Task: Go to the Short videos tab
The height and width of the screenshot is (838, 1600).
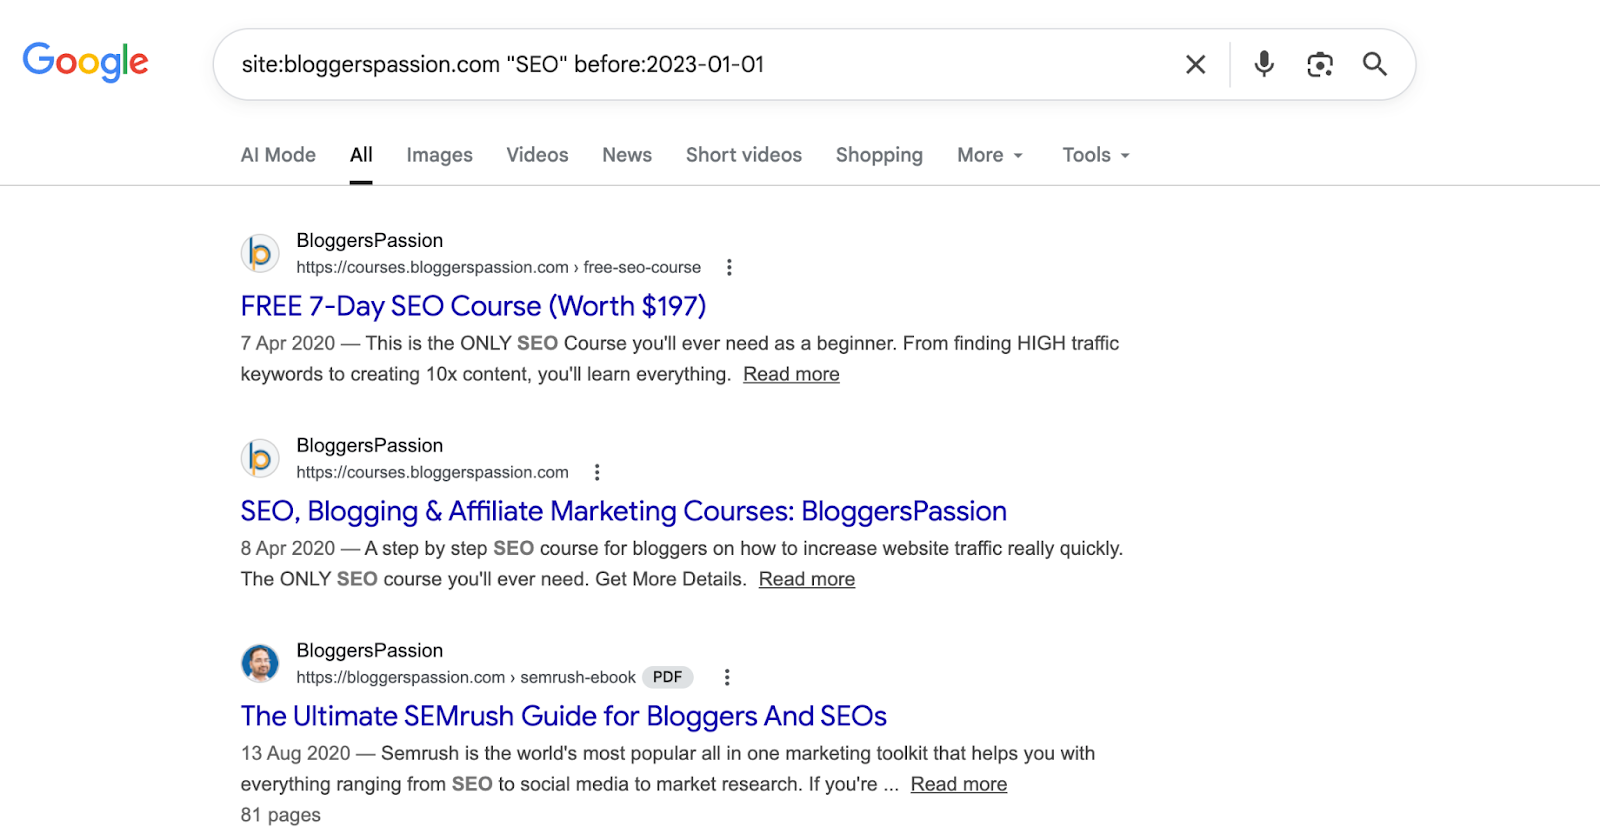Action: point(743,155)
